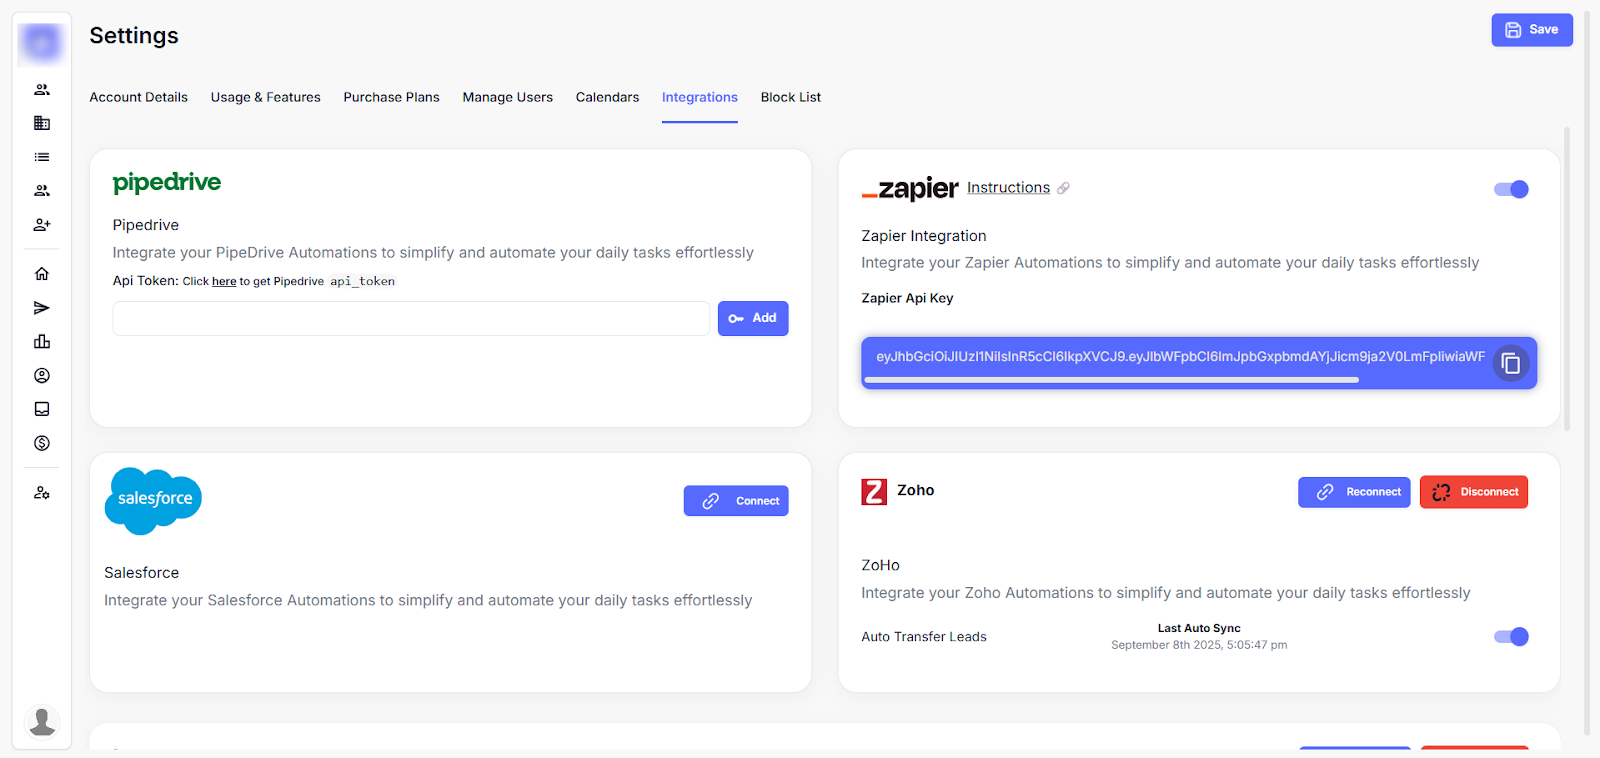Image resolution: width=1600 pixels, height=758 pixels.
Task: Select the Calendars tab
Action: 607,97
